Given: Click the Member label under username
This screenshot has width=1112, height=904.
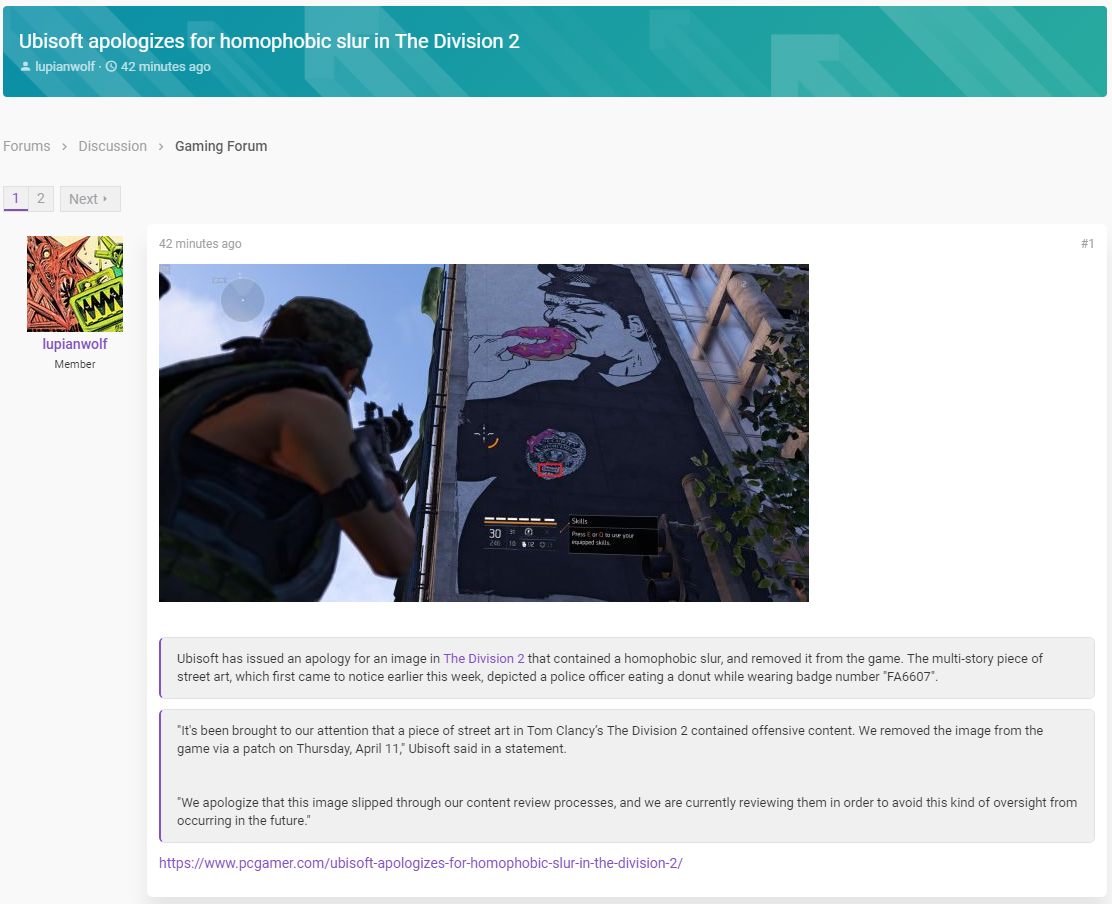Looking at the screenshot, I should click(x=75, y=364).
